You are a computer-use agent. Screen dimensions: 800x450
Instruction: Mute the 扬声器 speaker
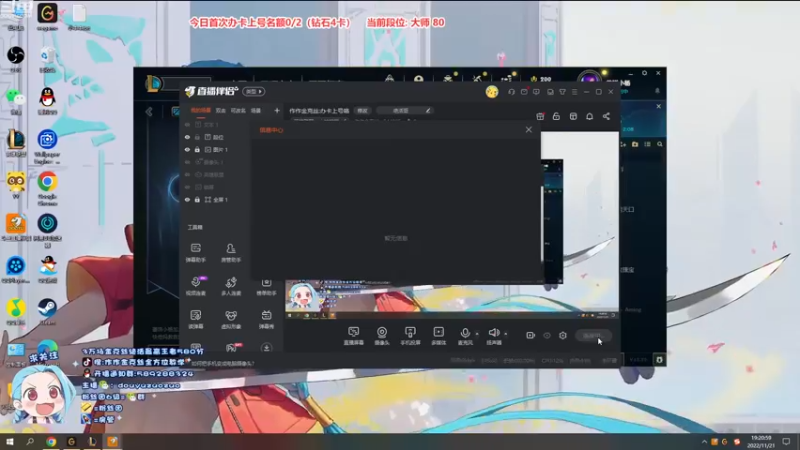tap(493, 336)
